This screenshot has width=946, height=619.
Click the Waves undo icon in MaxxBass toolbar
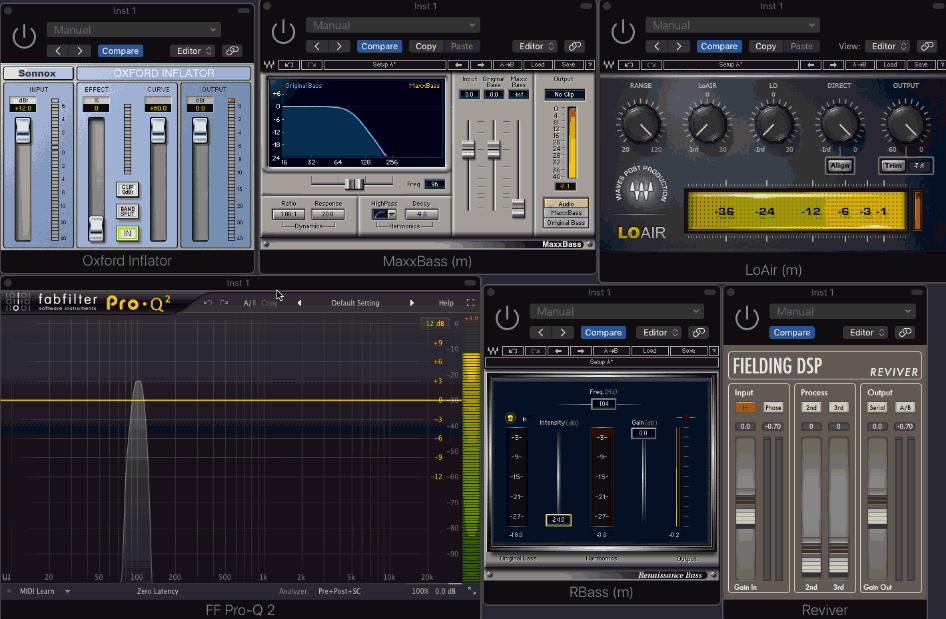click(289, 65)
